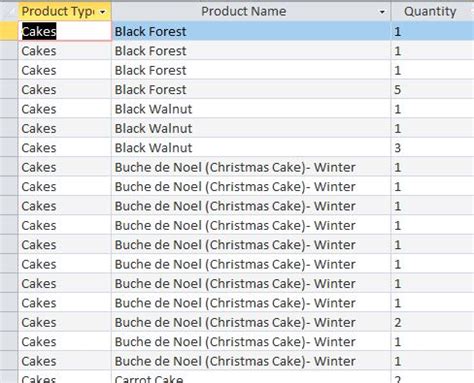The image size is (474, 383).
Task: Select the record selector of the Carrot Cake row
Action: pos(9,377)
